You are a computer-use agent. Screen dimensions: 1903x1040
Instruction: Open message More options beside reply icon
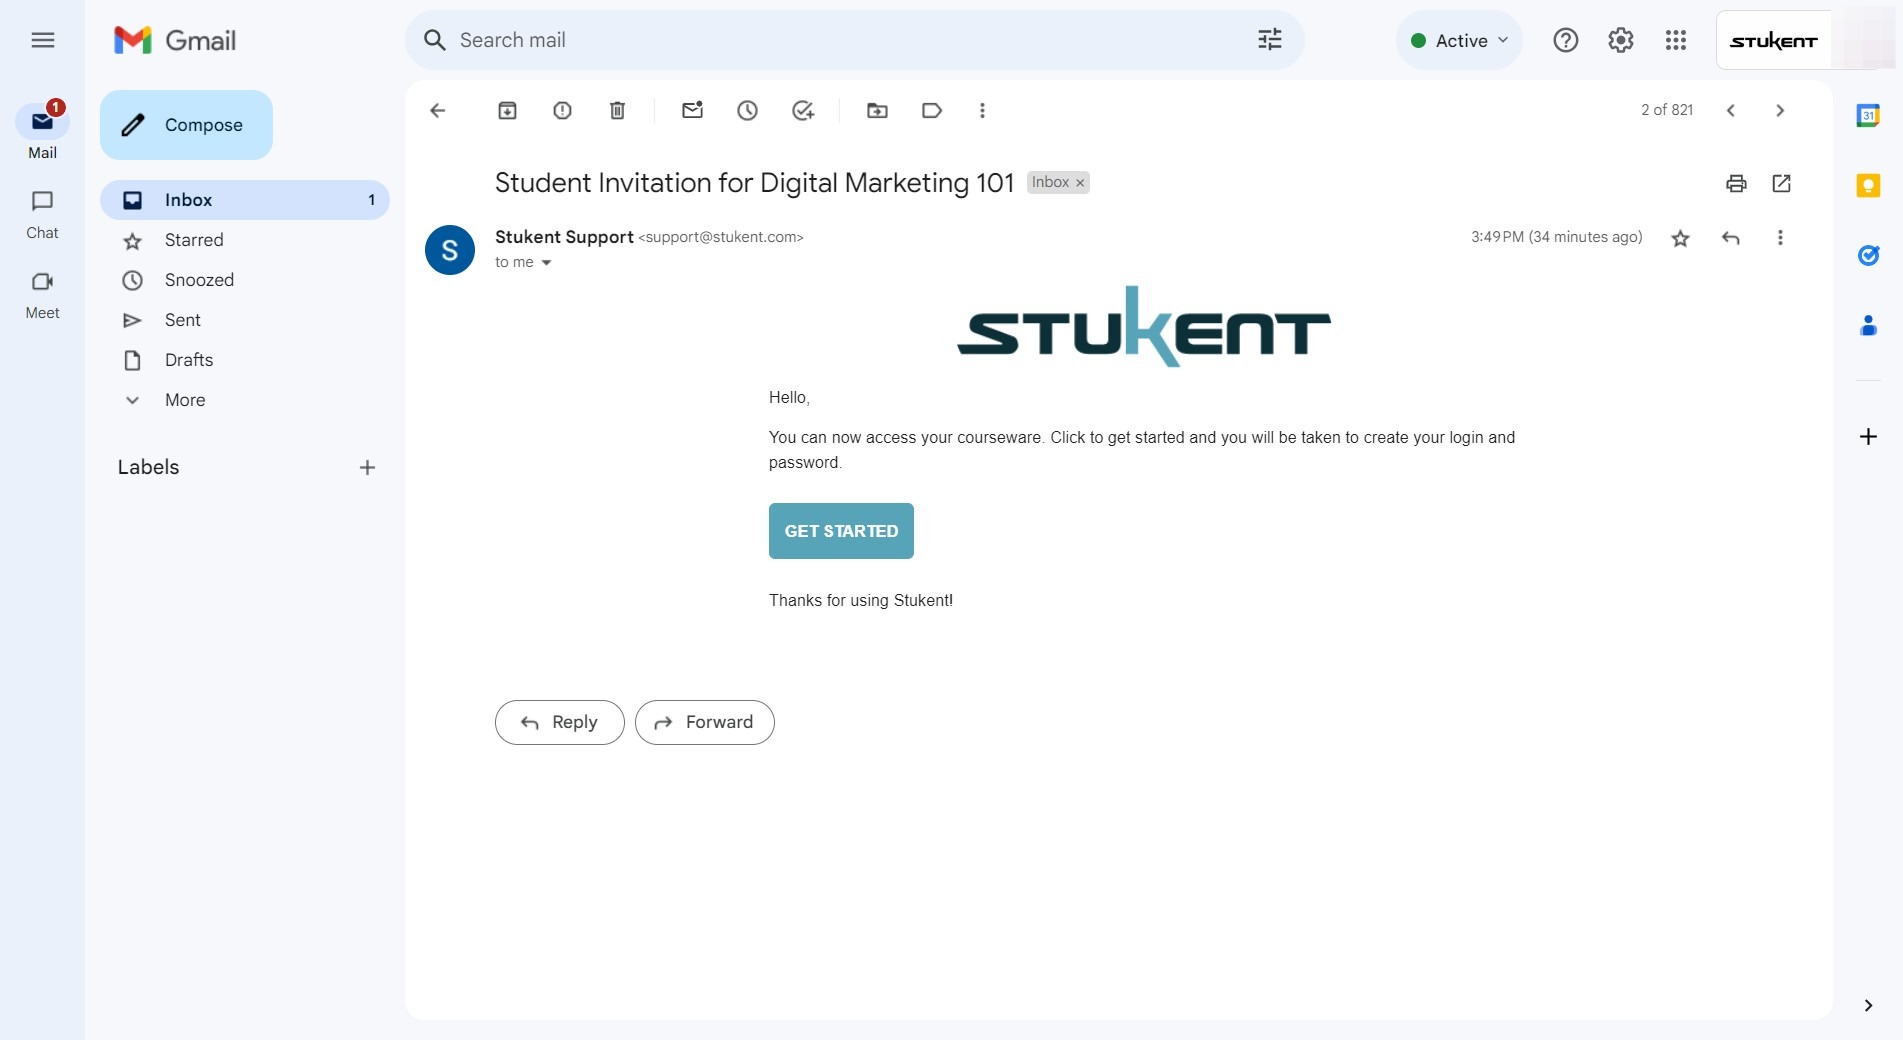[1780, 238]
